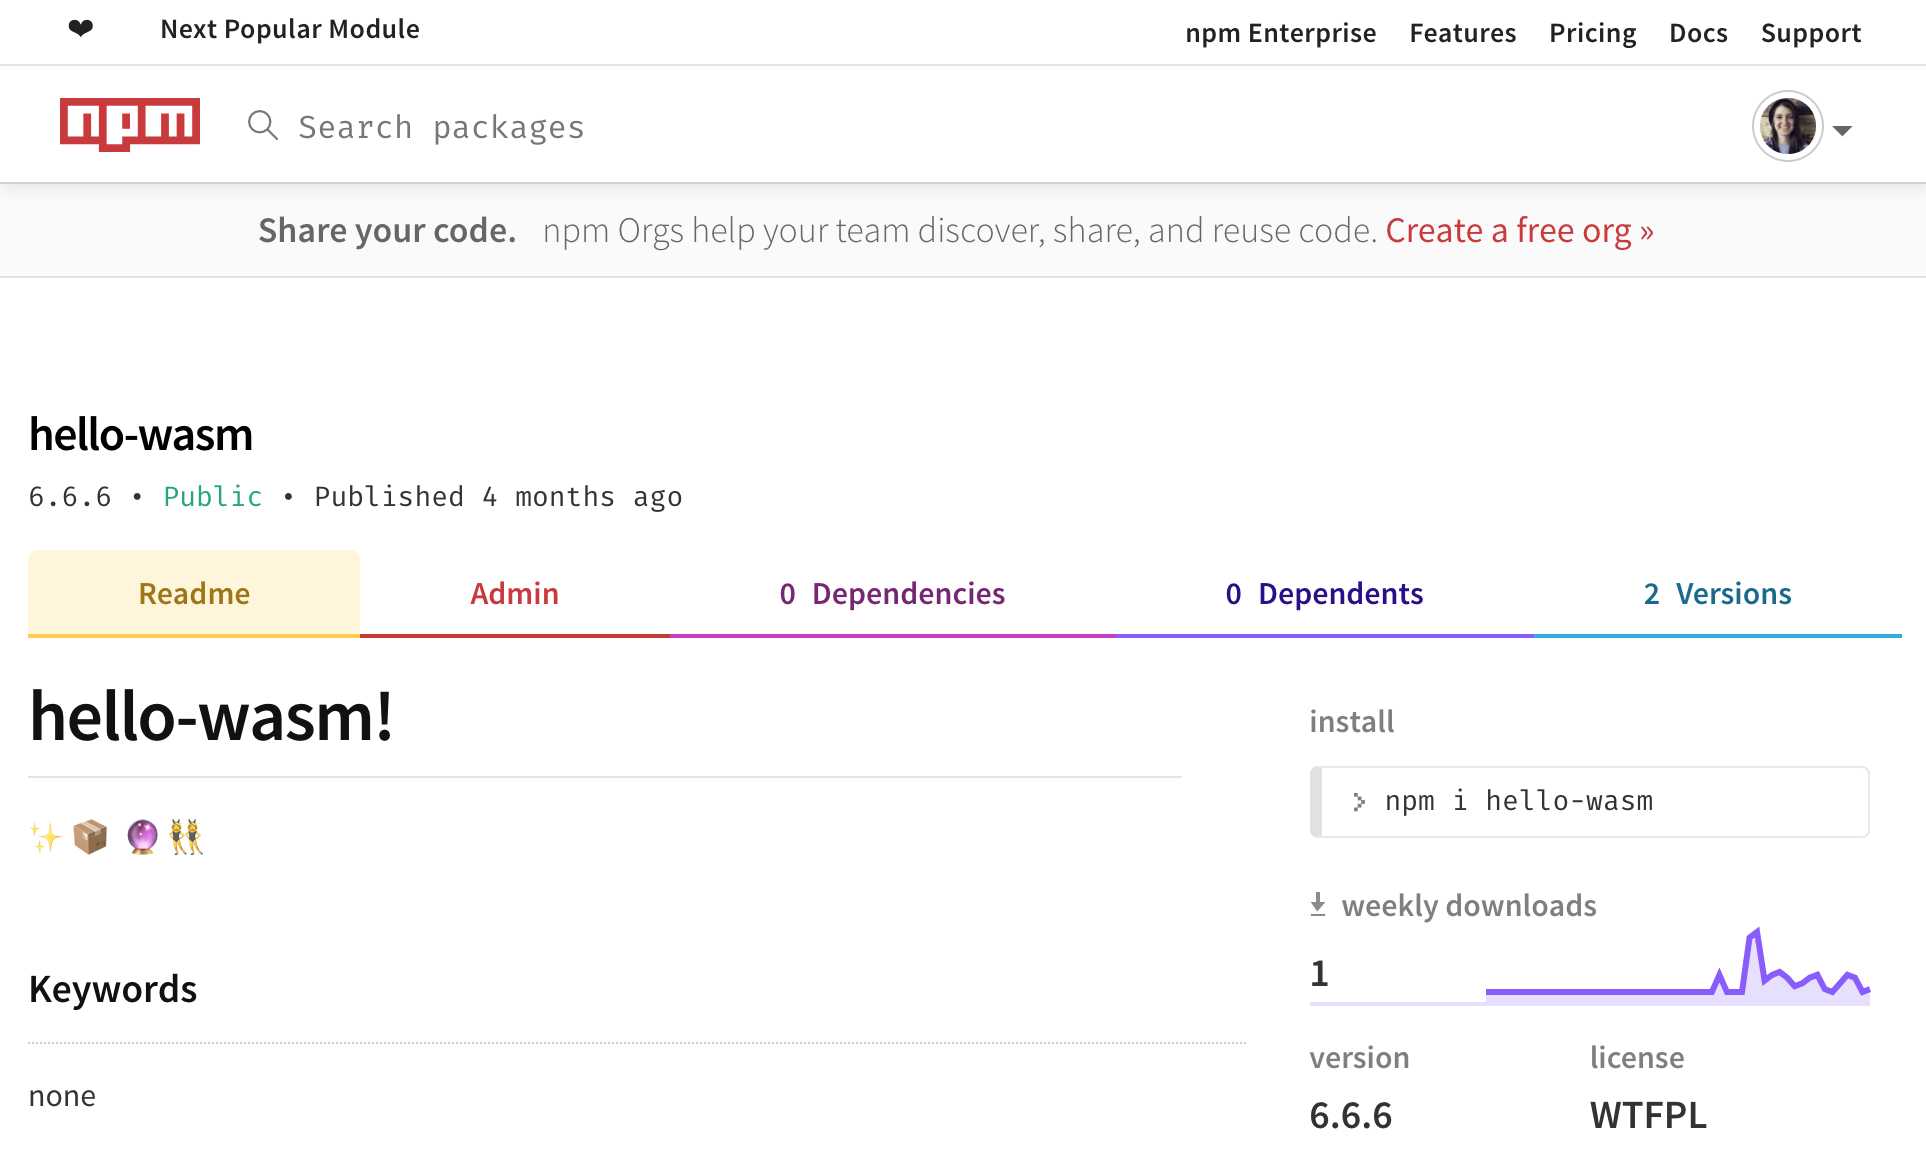
Task: Click the search magnifier icon
Action: 263,126
